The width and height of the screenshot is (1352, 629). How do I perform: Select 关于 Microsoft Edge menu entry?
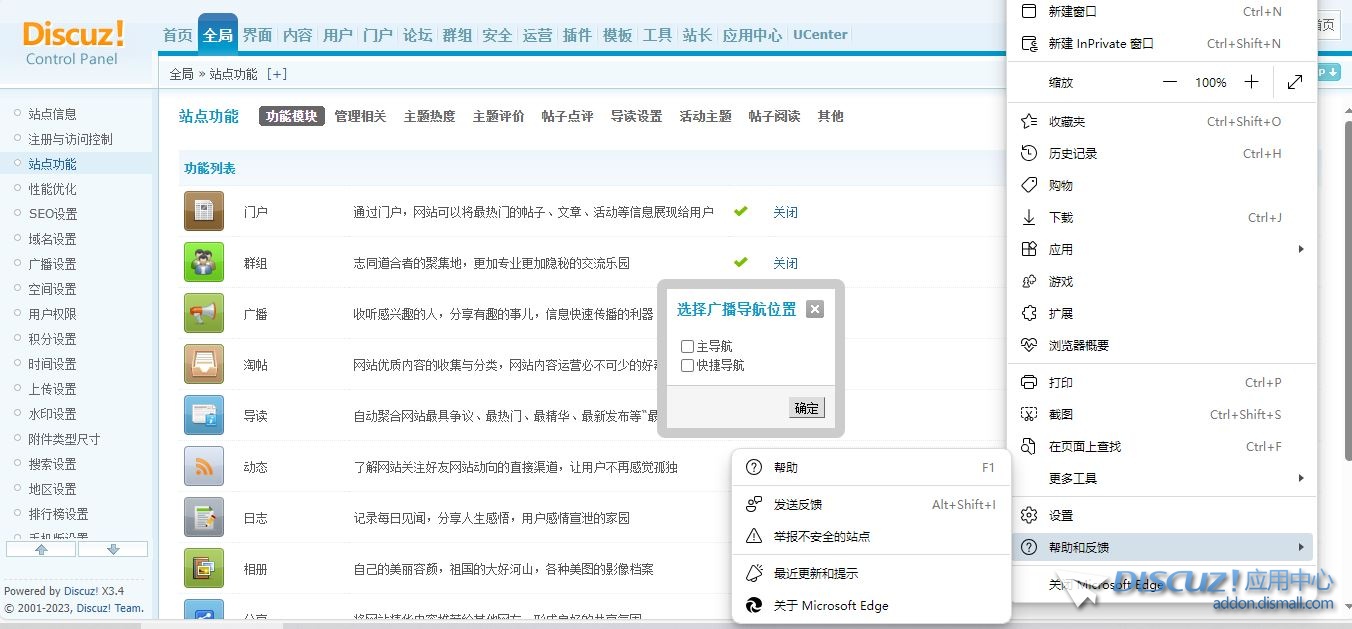830,605
